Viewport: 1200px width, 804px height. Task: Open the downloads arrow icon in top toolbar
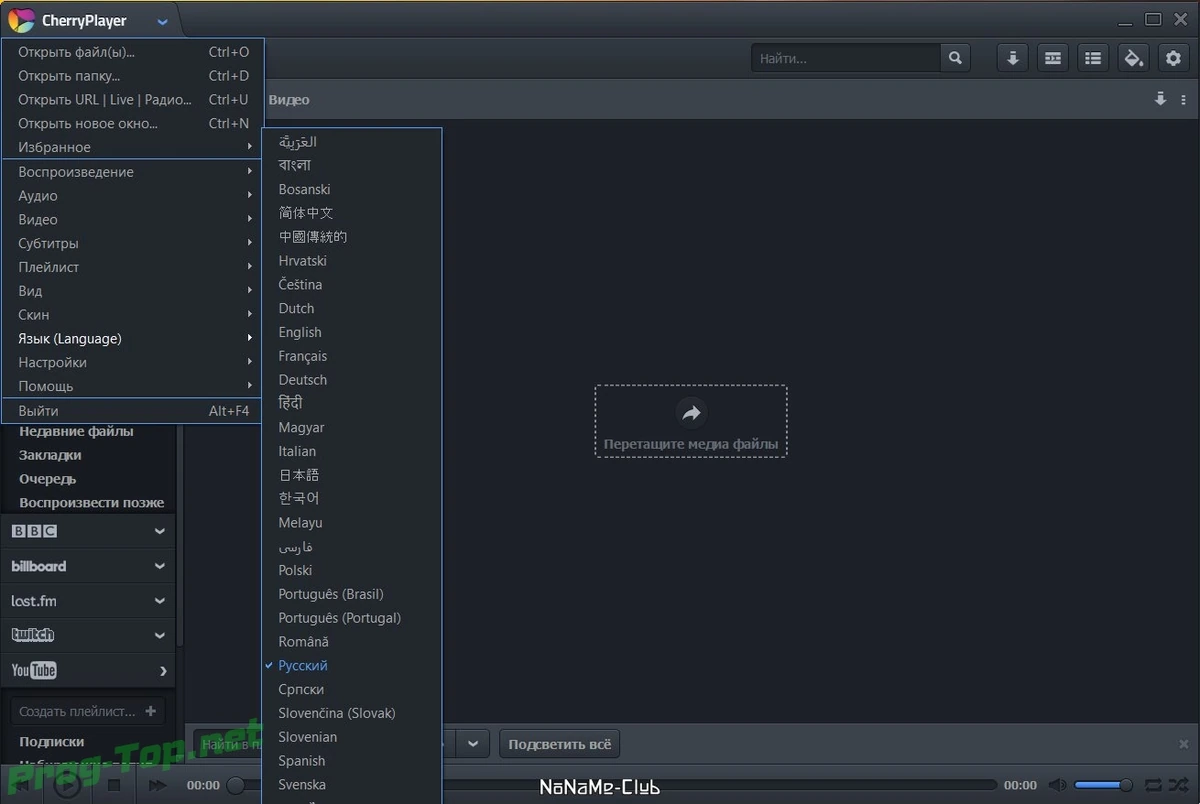1013,58
